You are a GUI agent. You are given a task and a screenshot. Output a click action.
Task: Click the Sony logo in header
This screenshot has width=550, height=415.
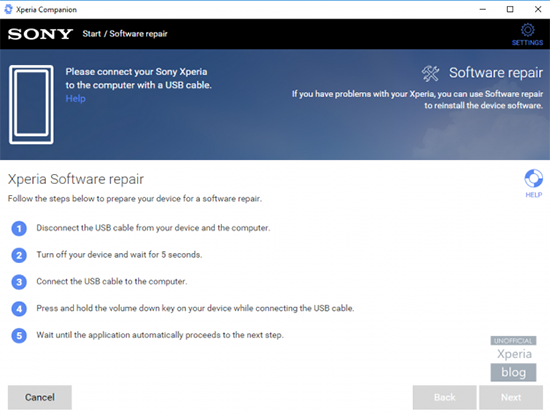coord(40,34)
